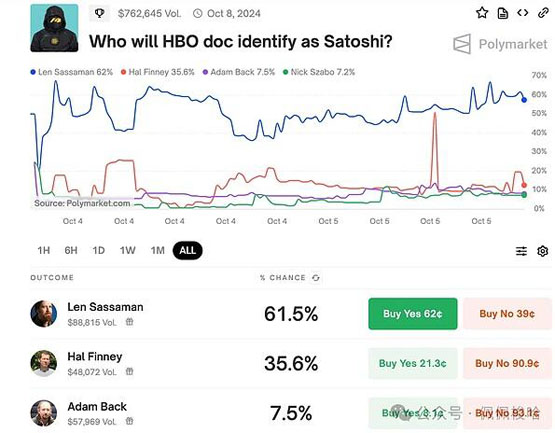555x433 pixels.
Task: Switch chart to 1D range
Action: [98, 251]
